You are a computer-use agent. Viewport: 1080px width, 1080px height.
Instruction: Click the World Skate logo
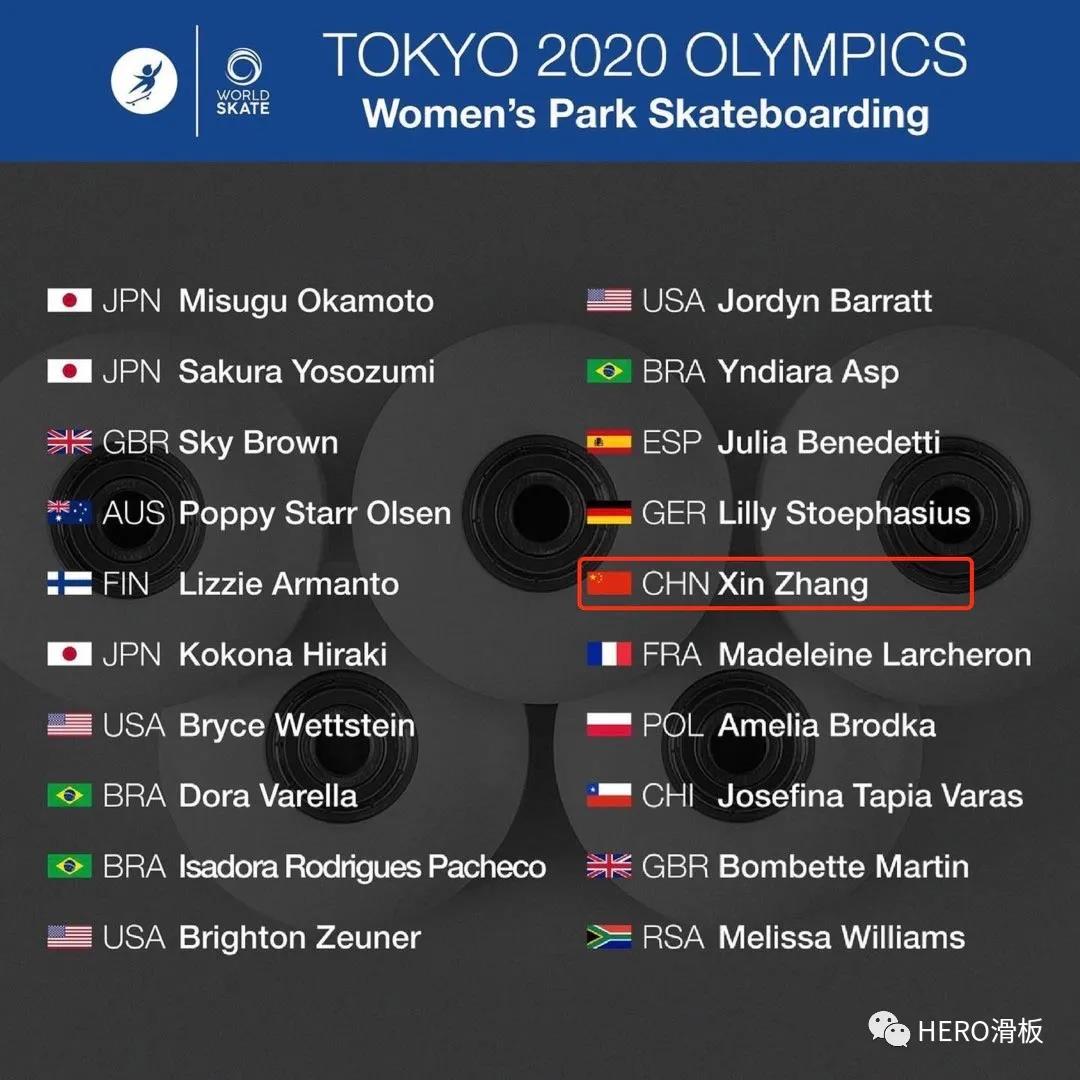tap(243, 81)
